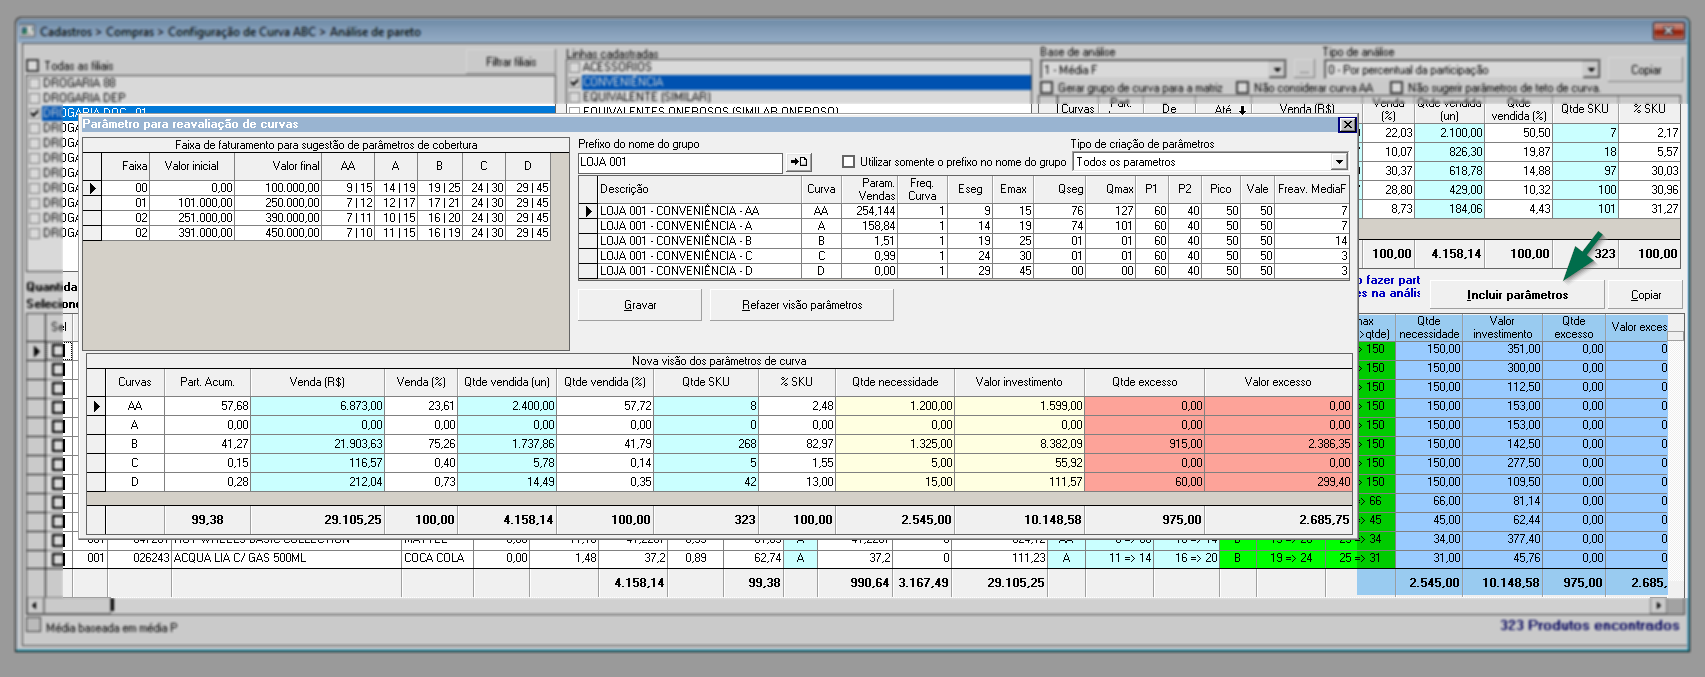Click Valor excesso cell '2.386,35'
This screenshot has width=1705, height=677.
pyautogui.click(x=1278, y=444)
